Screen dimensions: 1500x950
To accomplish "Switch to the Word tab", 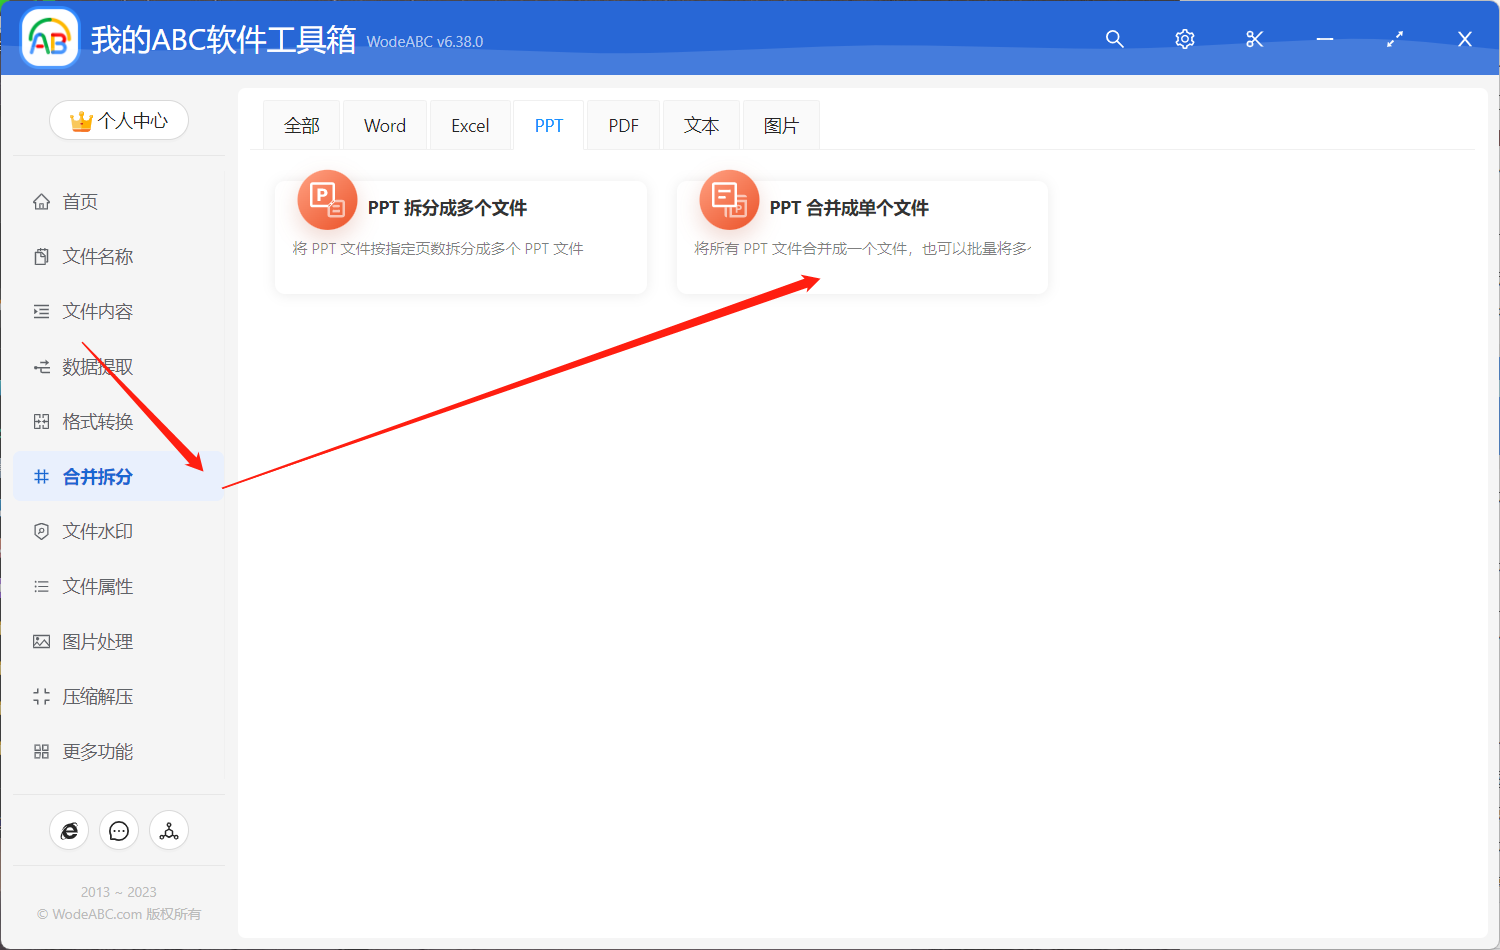I will pyautogui.click(x=384, y=124).
